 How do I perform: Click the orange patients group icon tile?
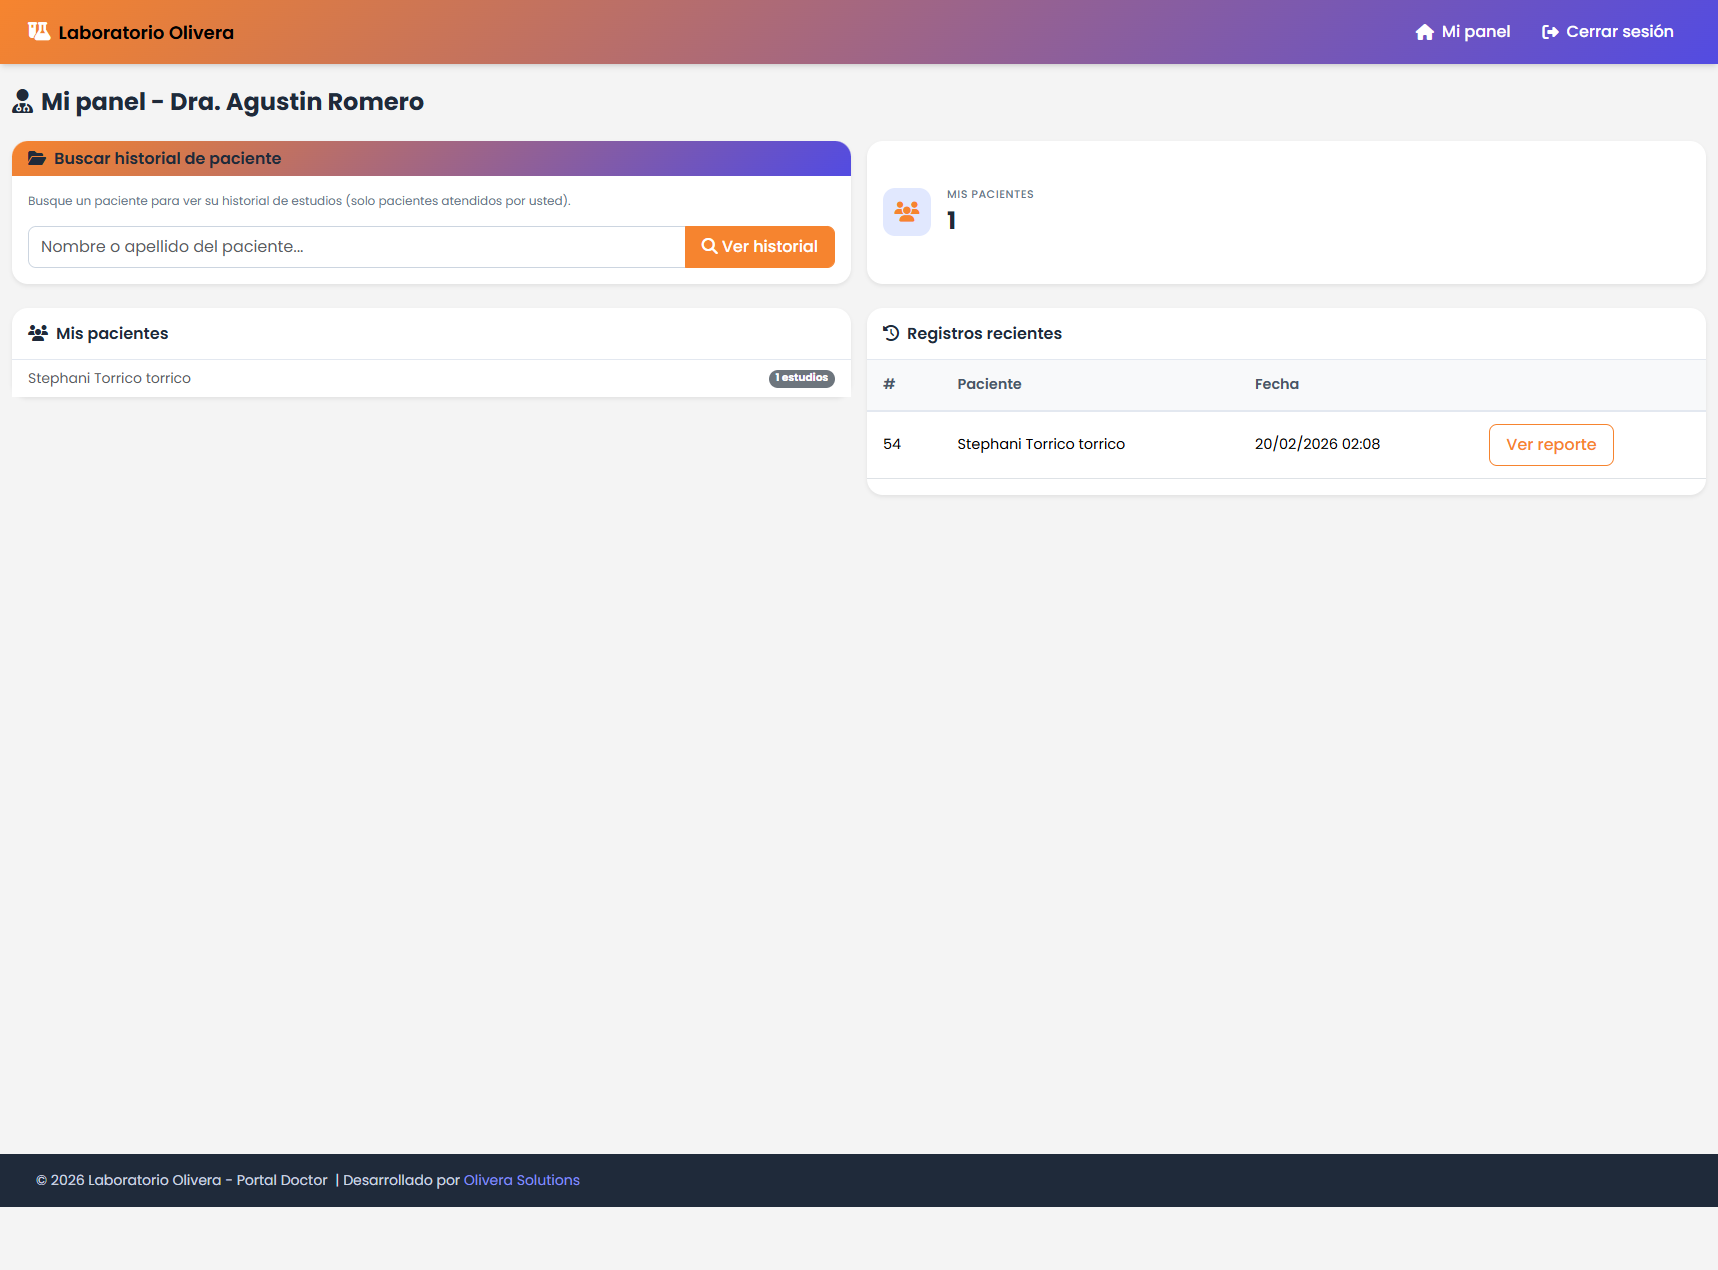click(906, 212)
